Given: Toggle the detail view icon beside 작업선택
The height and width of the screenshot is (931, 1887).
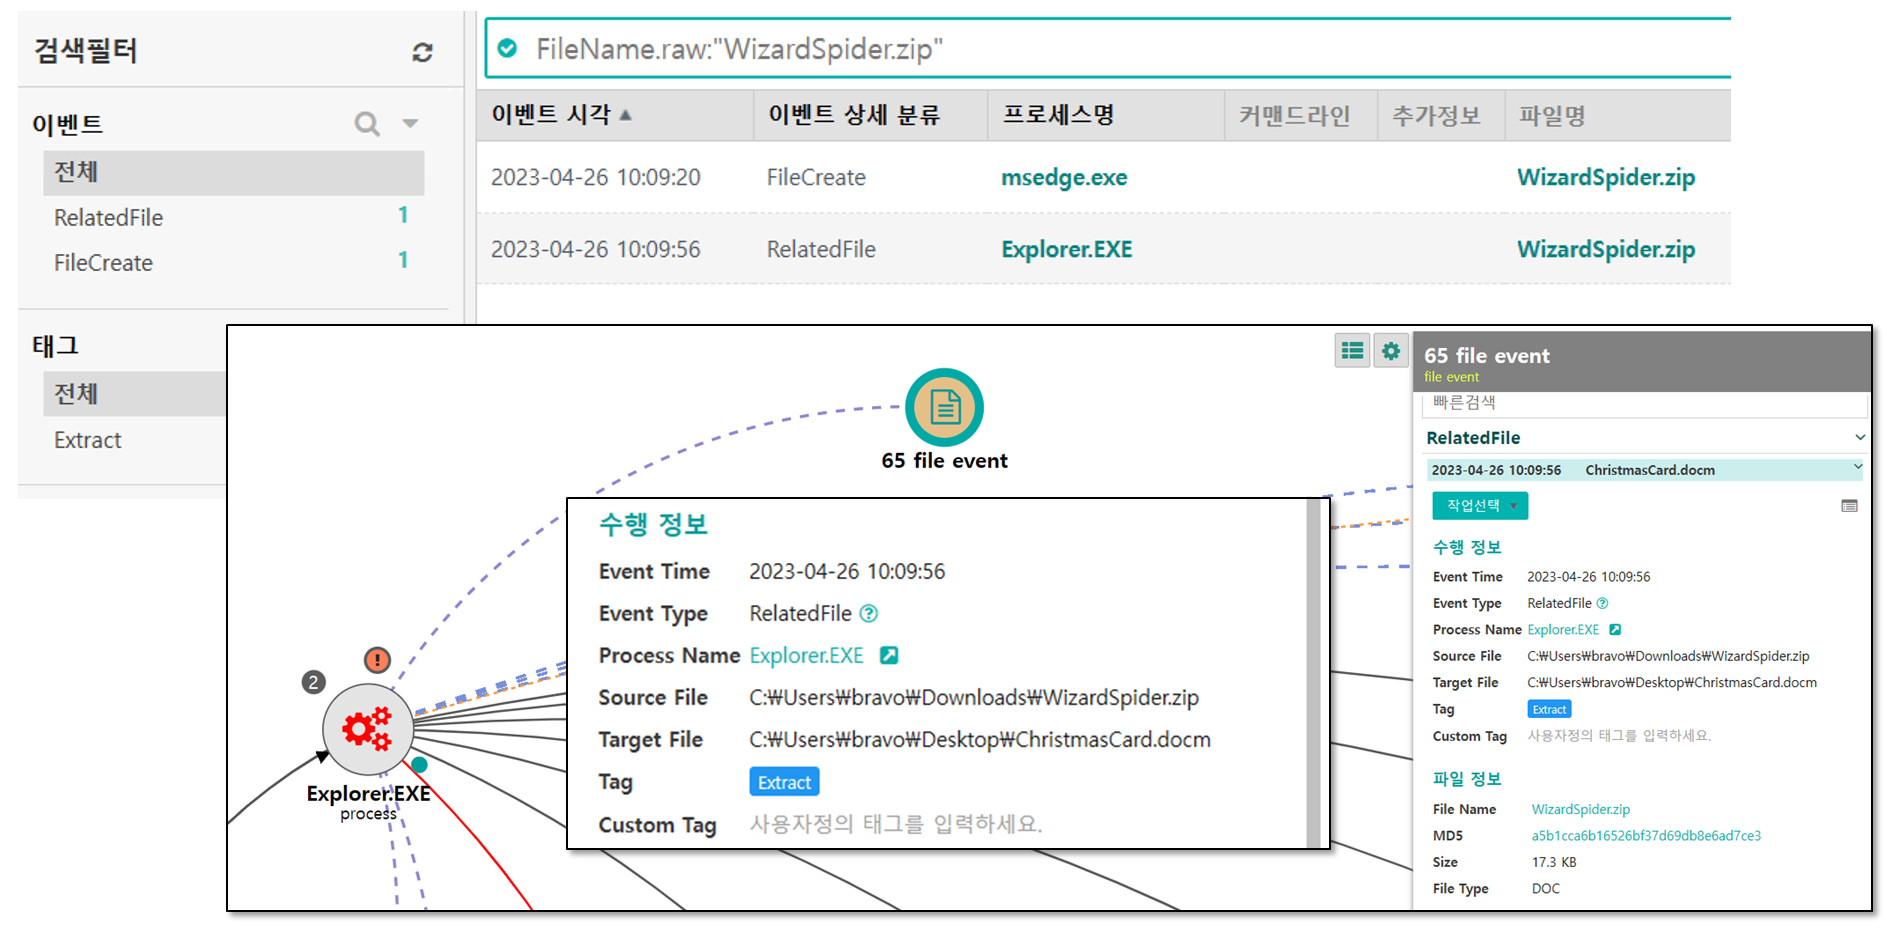Looking at the screenshot, I should [x=1849, y=506].
